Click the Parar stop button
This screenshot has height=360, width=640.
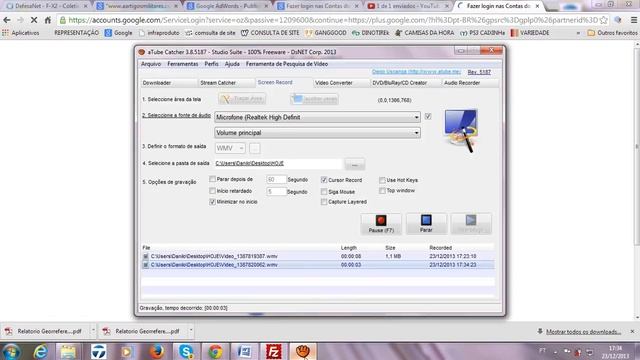pyautogui.click(x=426, y=224)
